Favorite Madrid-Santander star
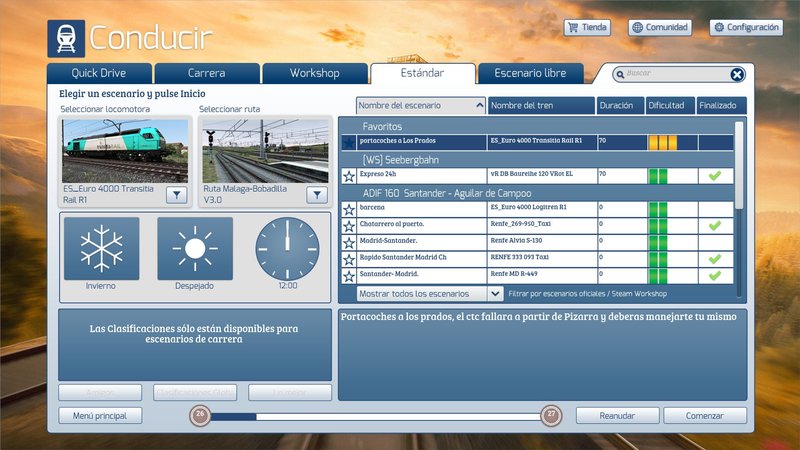 click(349, 243)
